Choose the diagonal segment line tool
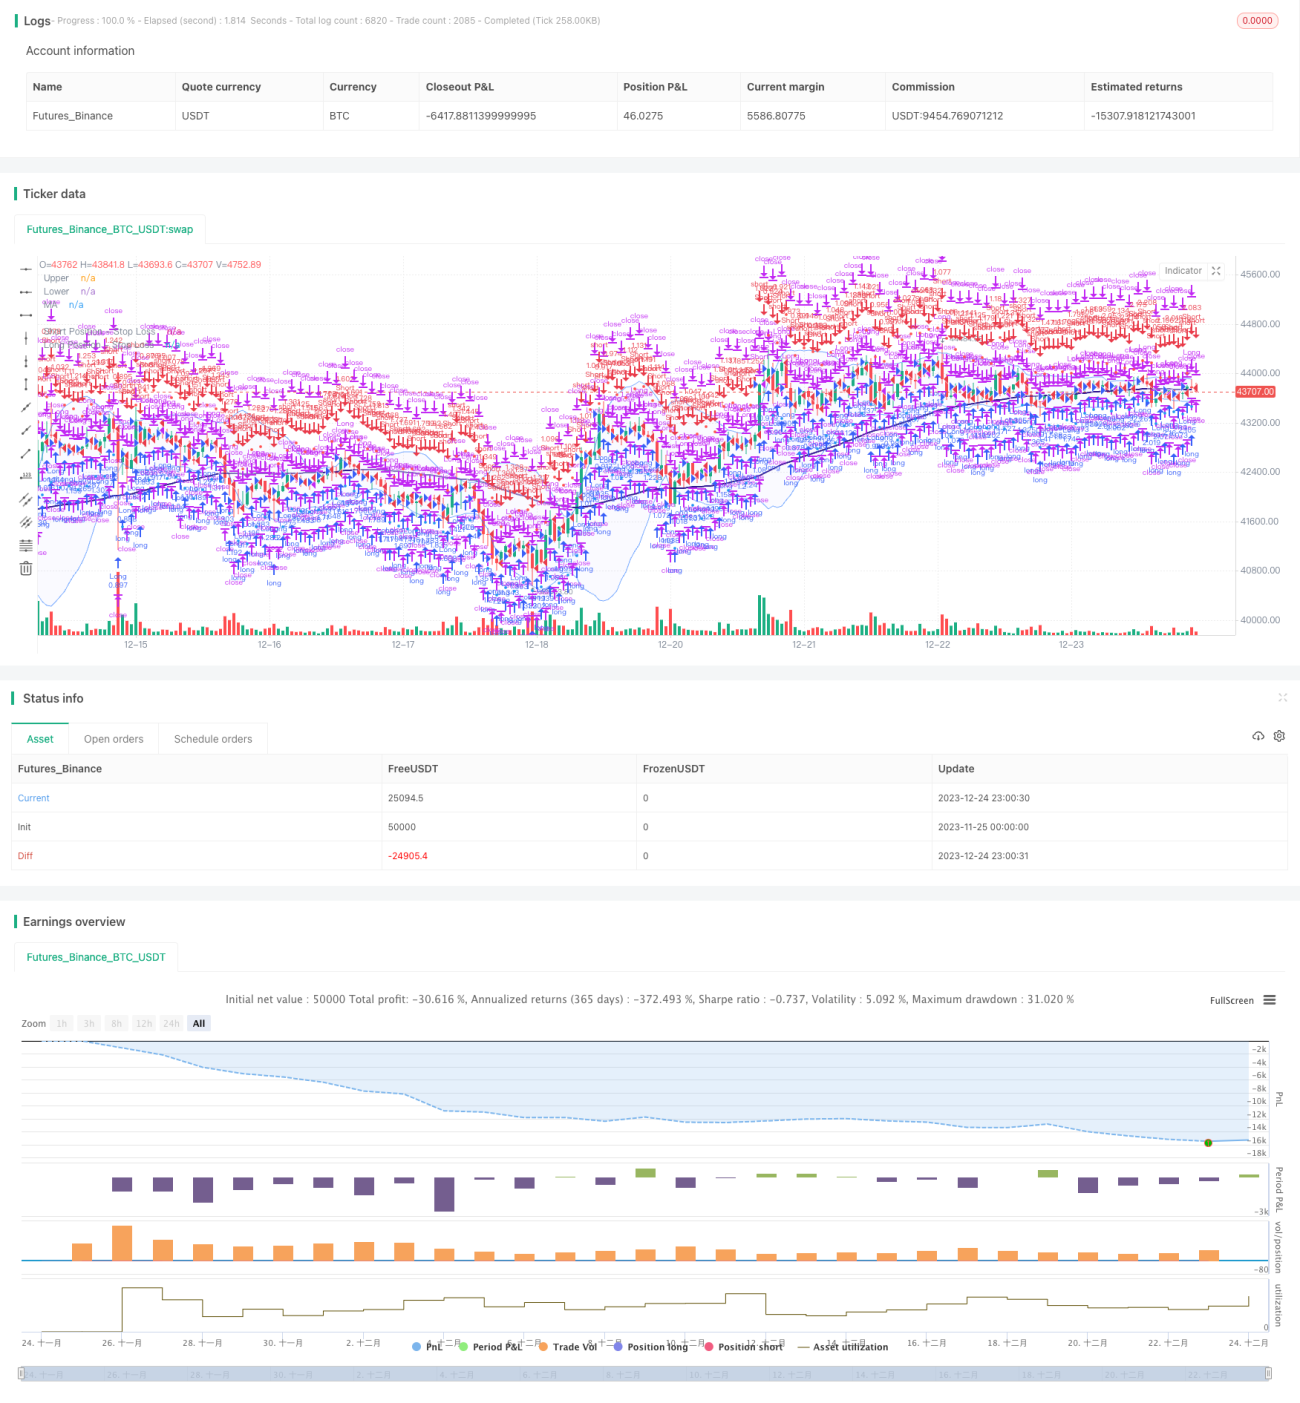Image resolution: width=1300 pixels, height=1403 pixels. 26,453
